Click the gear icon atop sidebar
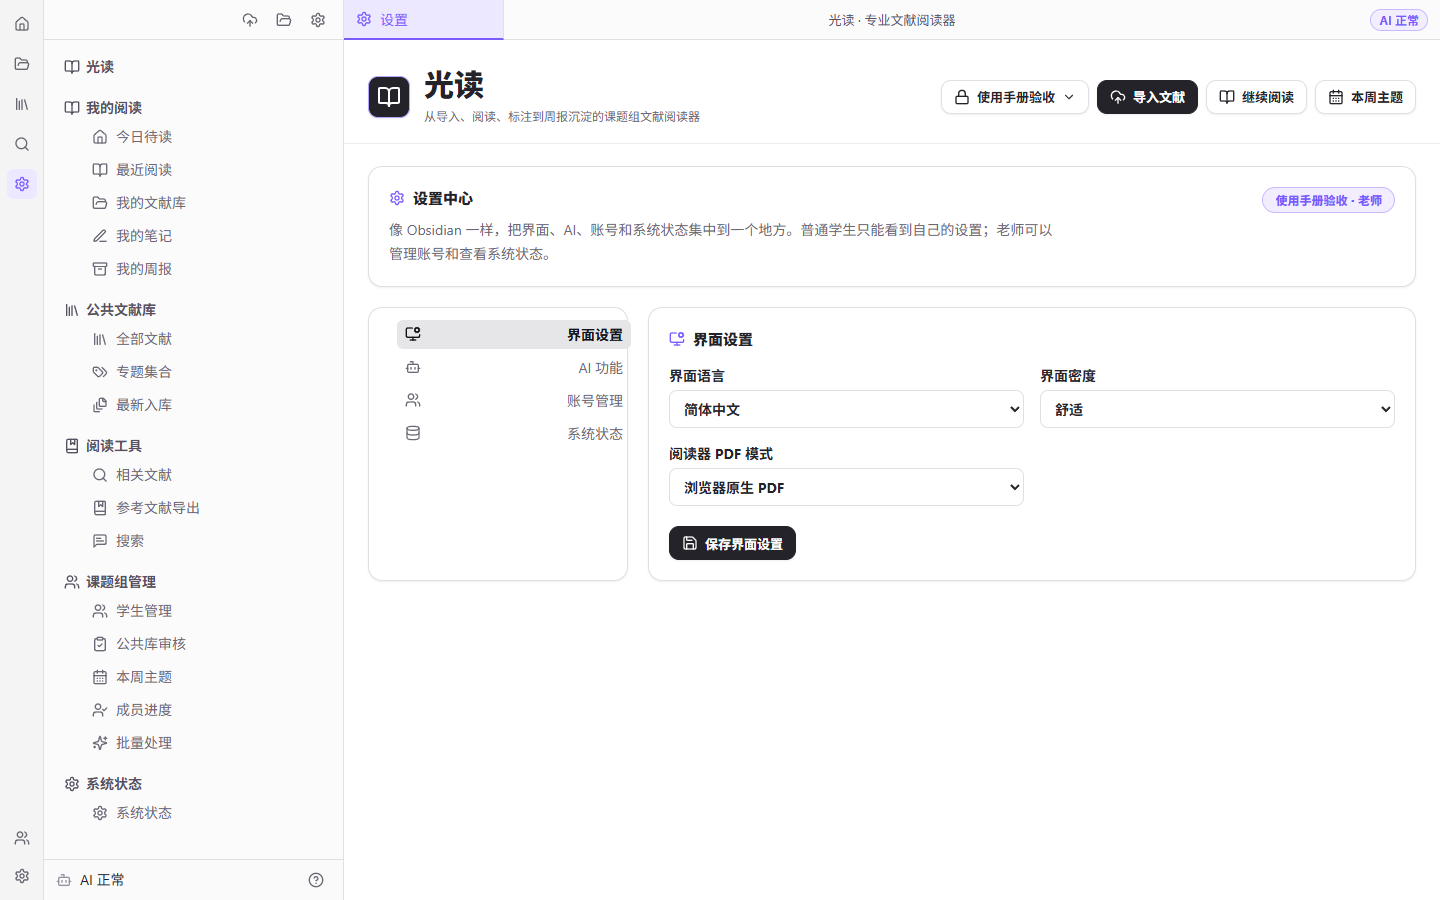Image resolution: width=1440 pixels, height=900 pixels. click(318, 20)
